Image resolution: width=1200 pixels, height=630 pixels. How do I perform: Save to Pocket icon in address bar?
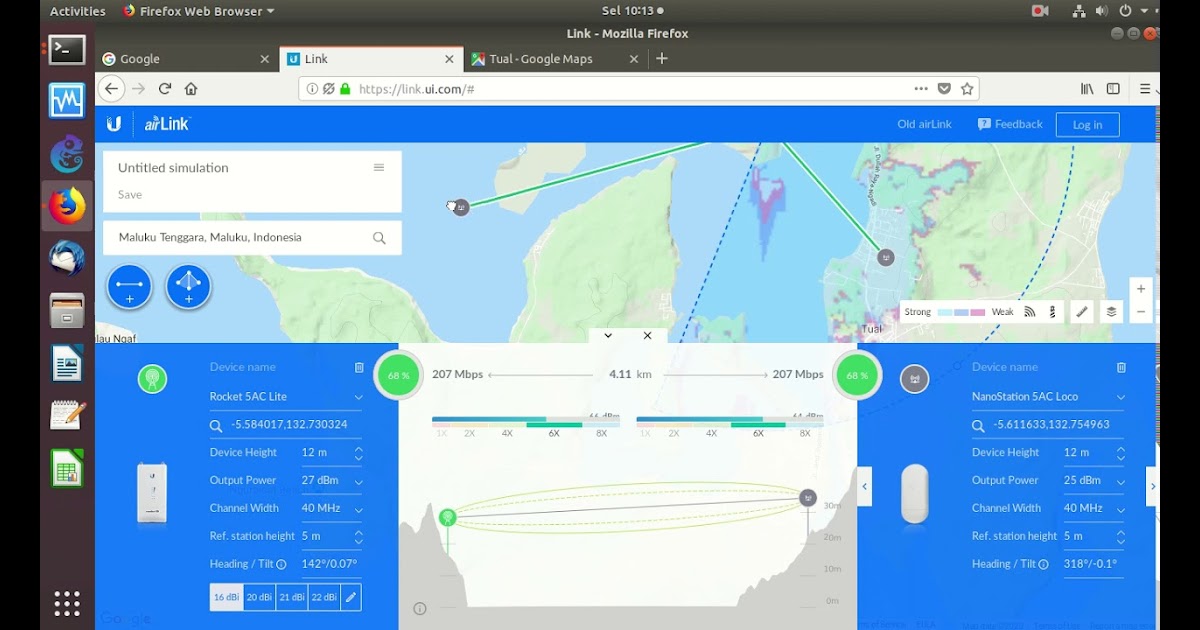pyautogui.click(x=944, y=89)
